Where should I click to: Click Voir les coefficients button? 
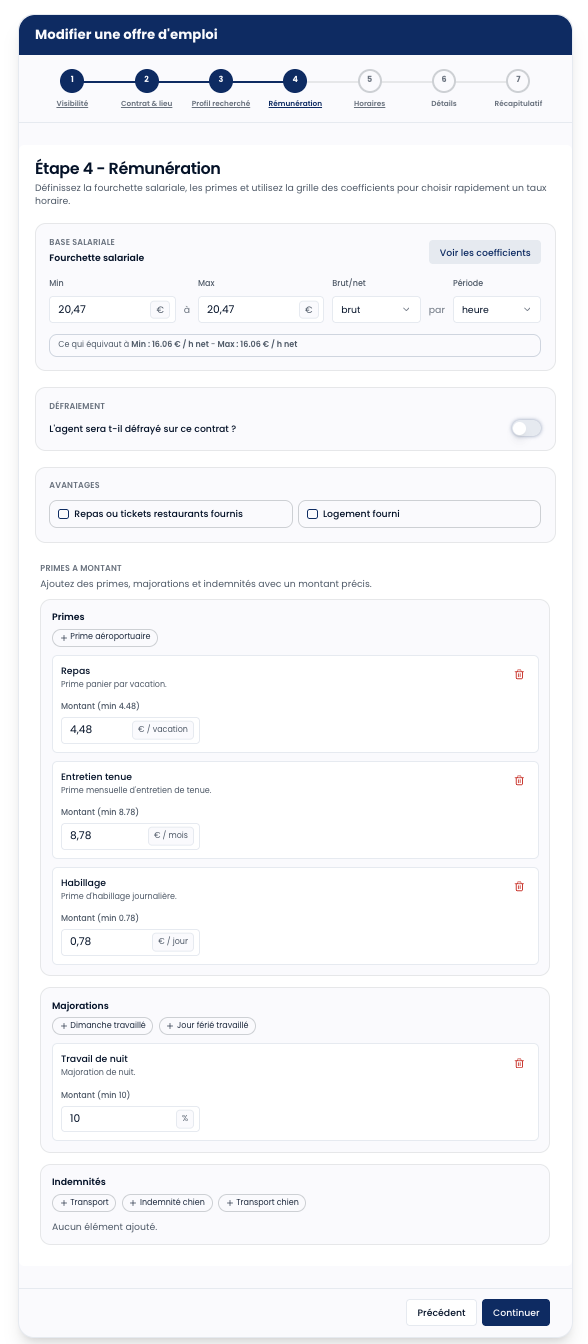click(485, 253)
